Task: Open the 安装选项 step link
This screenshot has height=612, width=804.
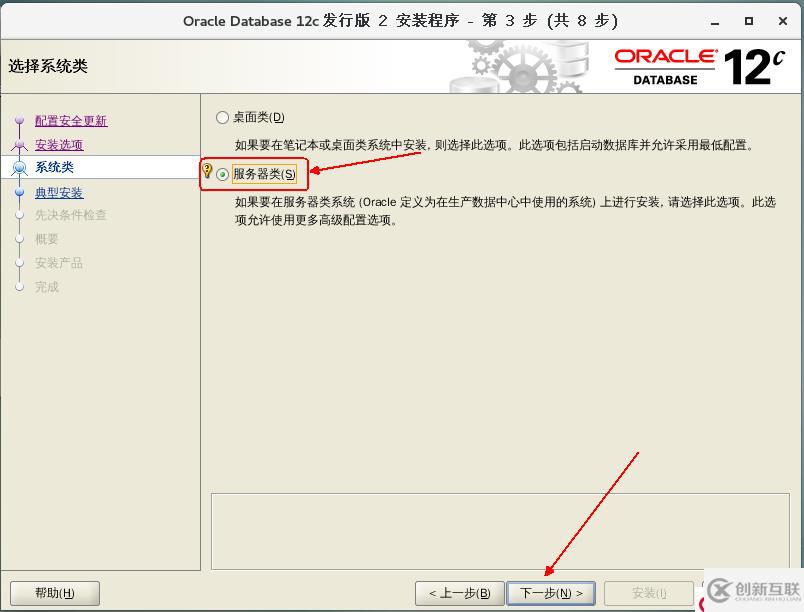Action: (x=59, y=145)
